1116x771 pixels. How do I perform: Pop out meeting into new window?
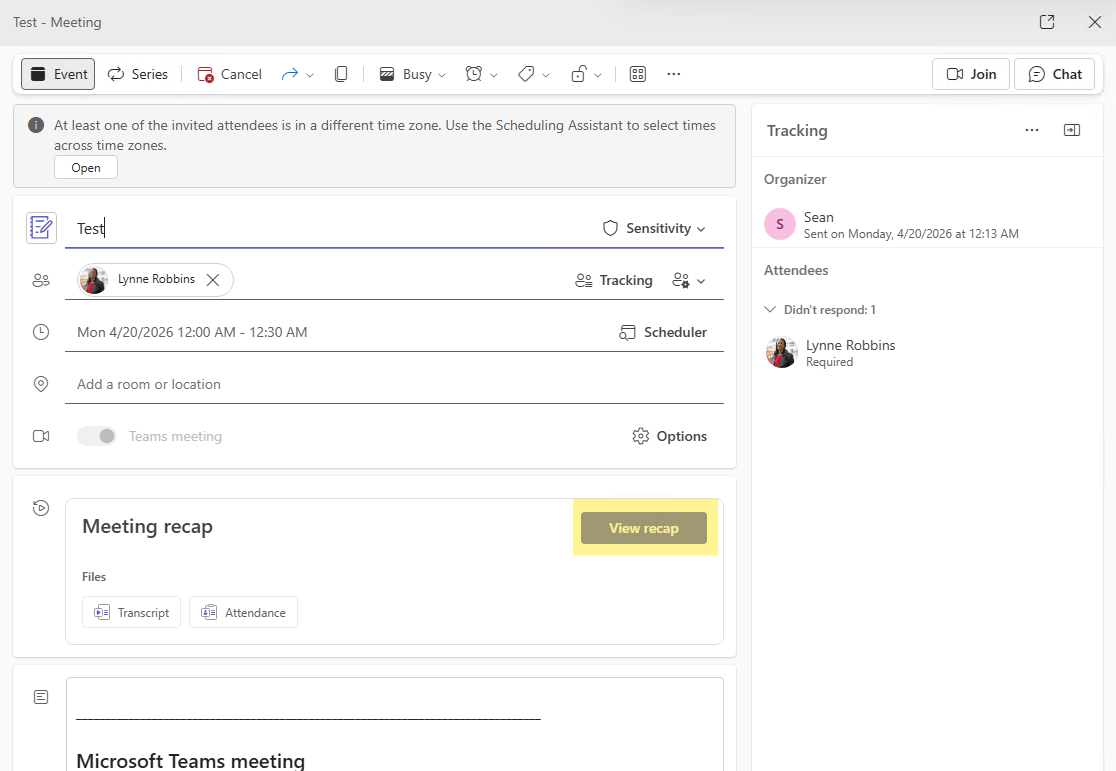(1047, 22)
